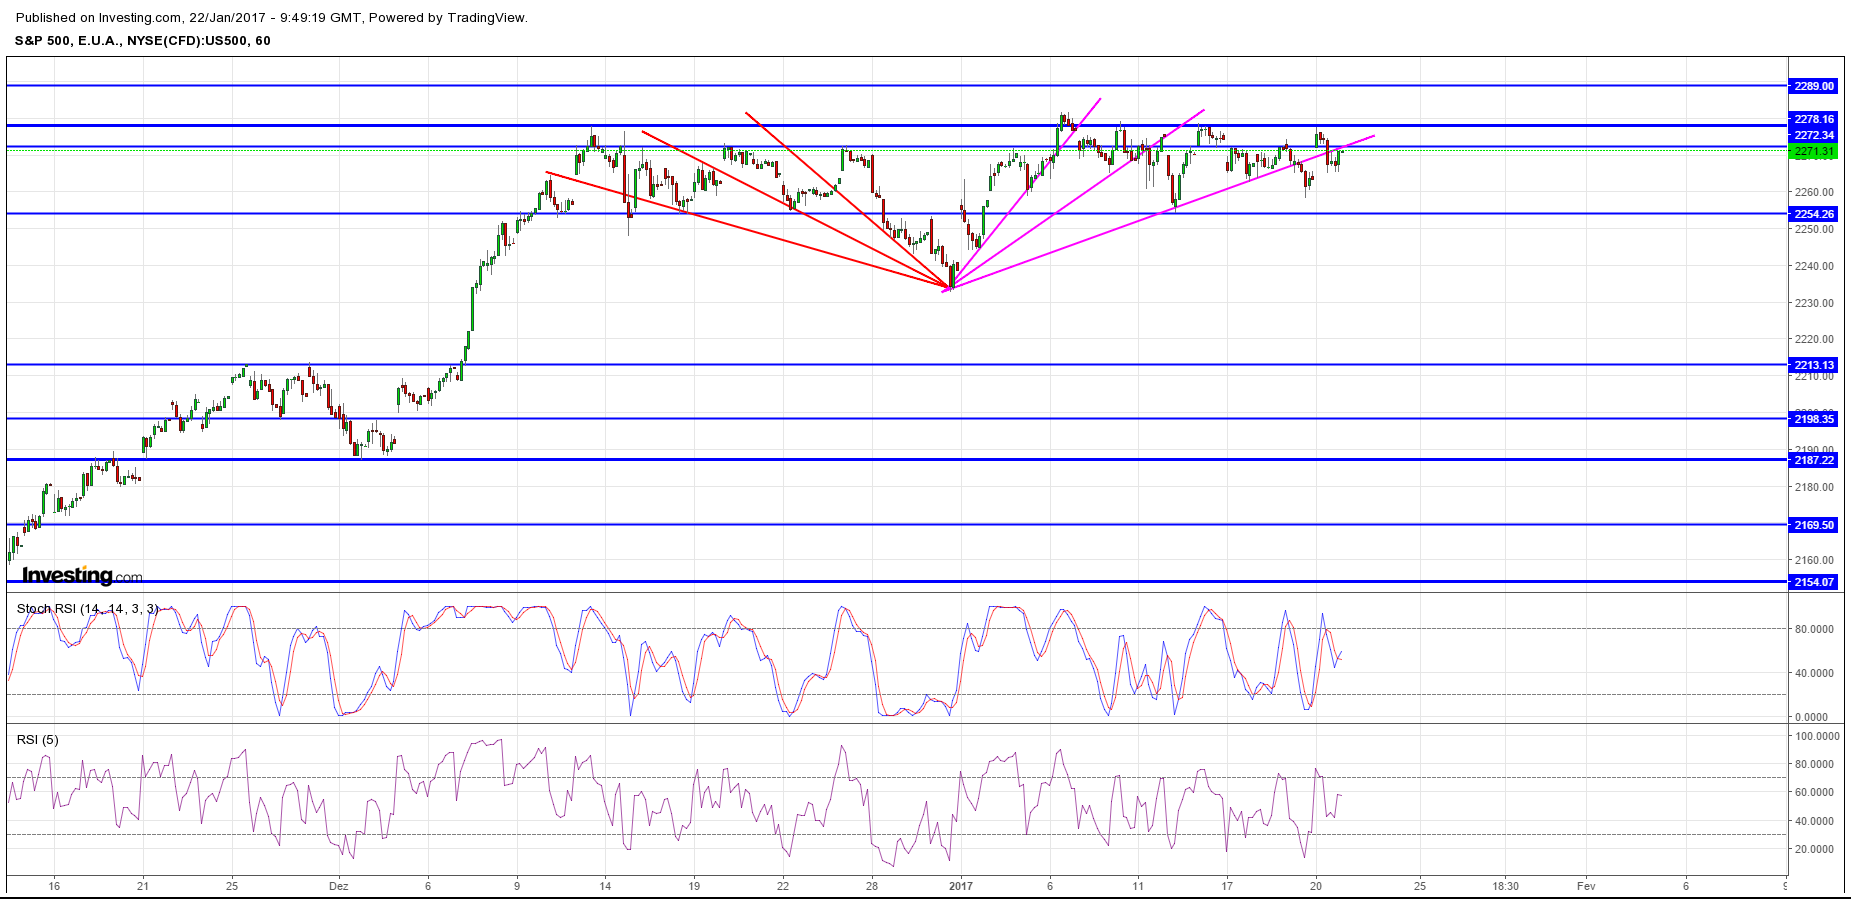The width and height of the screenshot is (1851, 899).
Task: Click the 100.0000 value on RSI axis
Action: (1817, 736)
